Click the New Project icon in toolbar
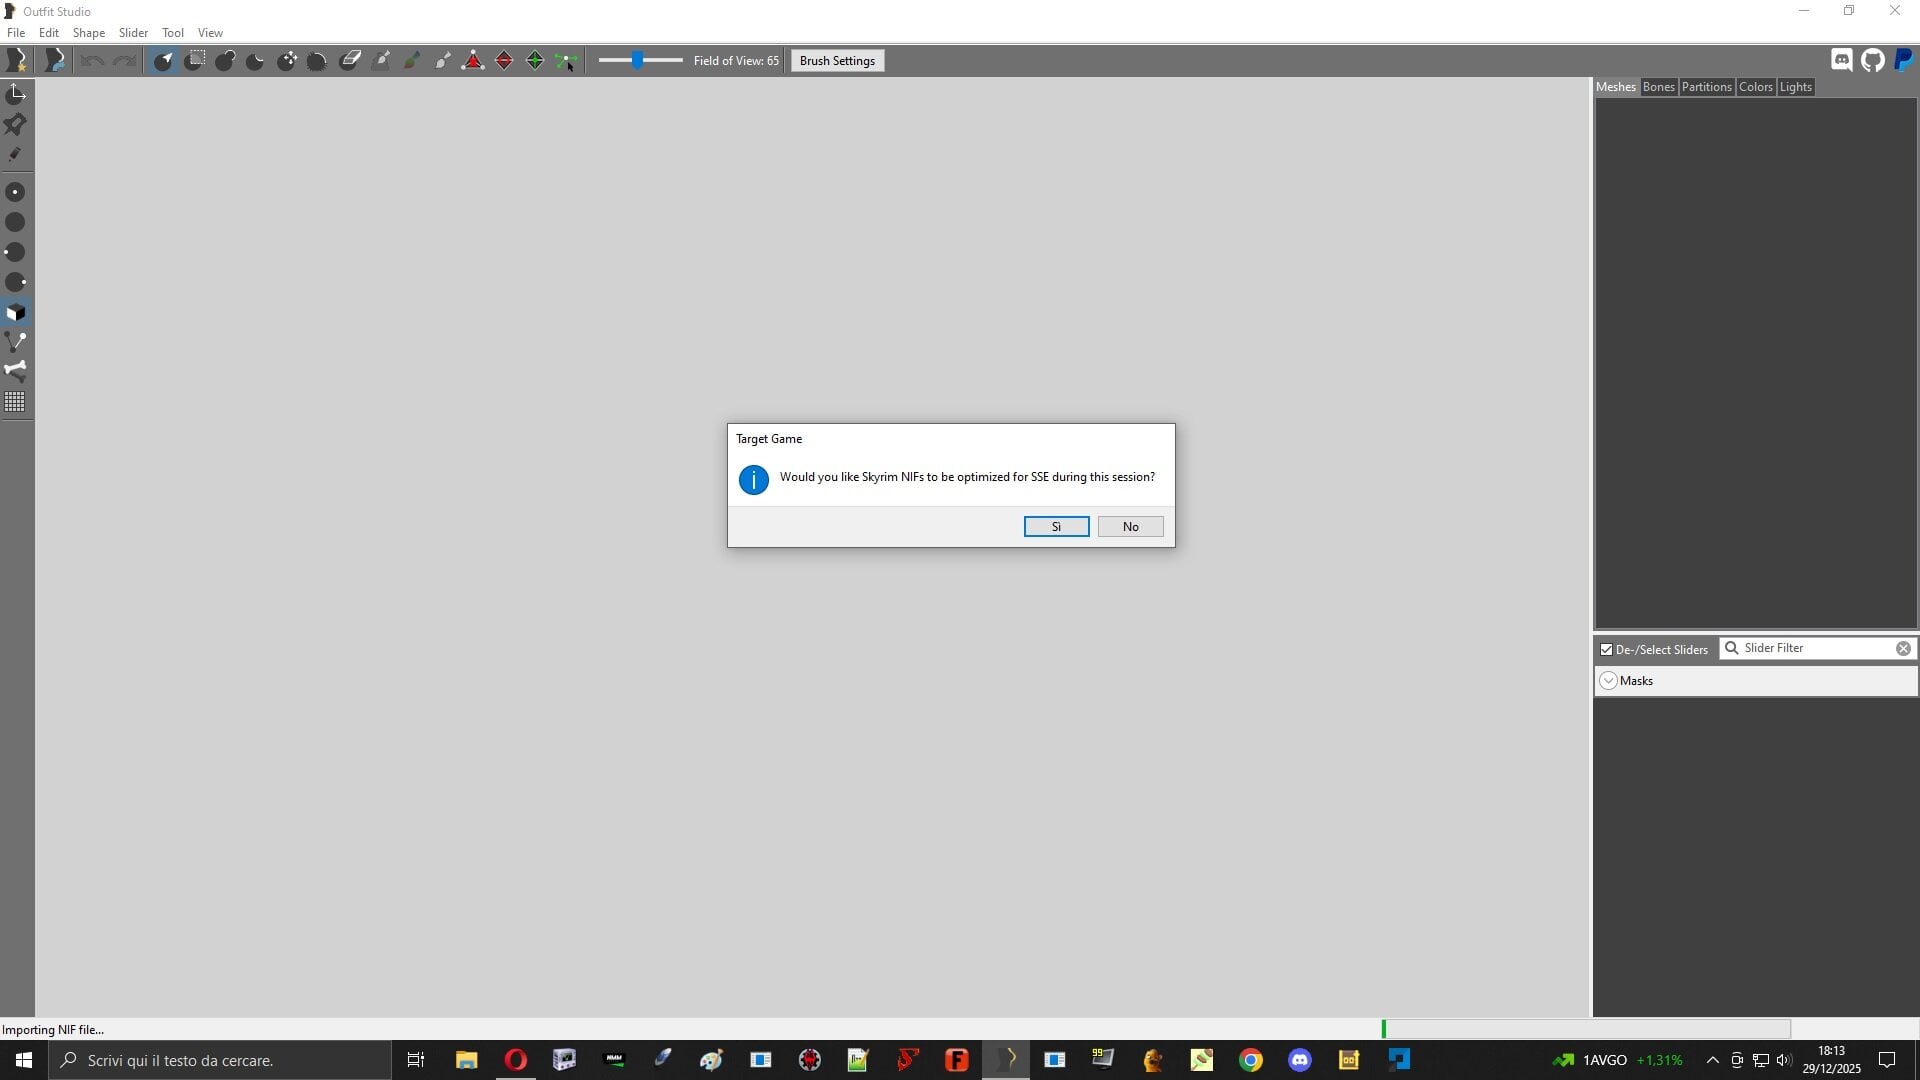 [x=16, y=61]
